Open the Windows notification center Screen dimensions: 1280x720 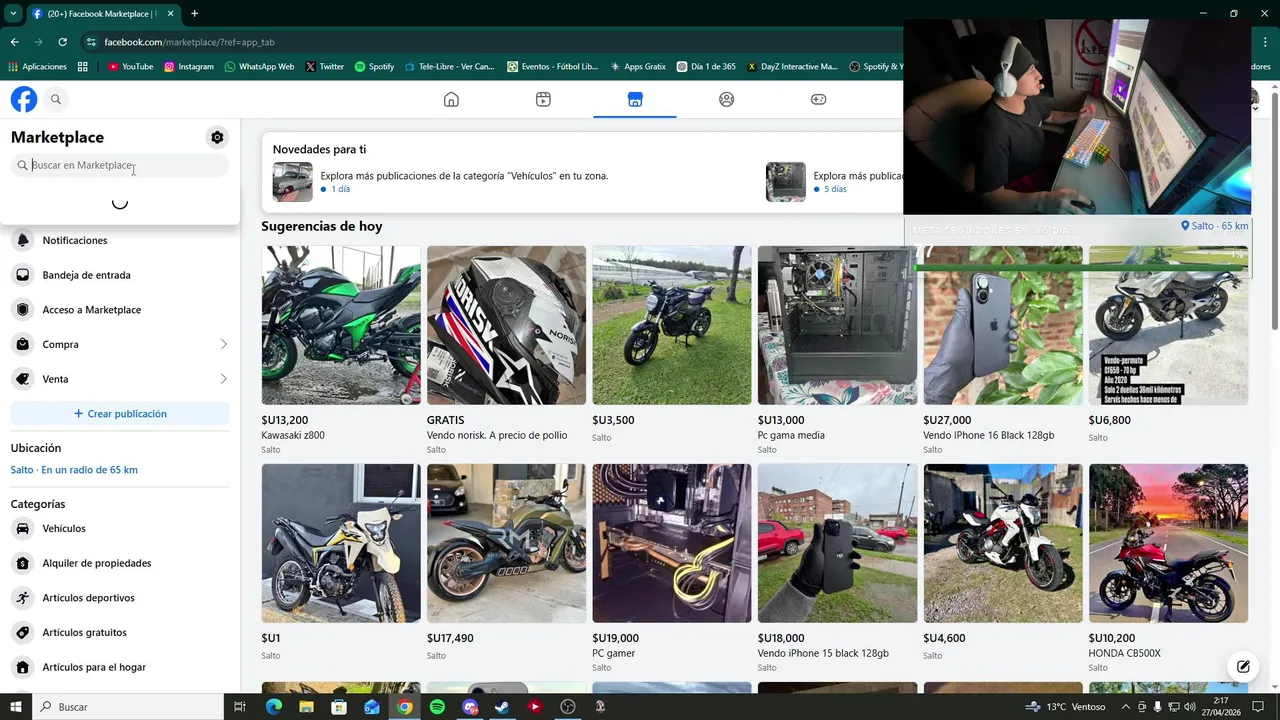point(1258,707)
